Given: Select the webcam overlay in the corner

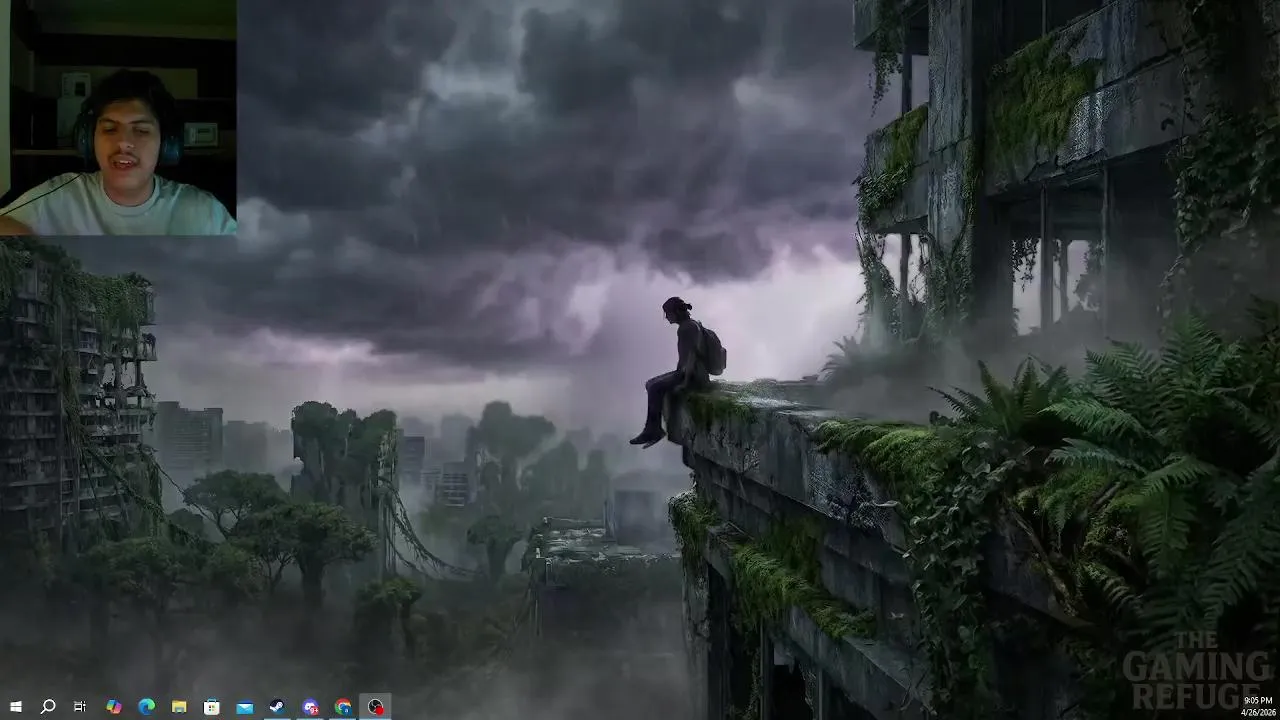Looking at the screenshot, I should click(118, 117).
